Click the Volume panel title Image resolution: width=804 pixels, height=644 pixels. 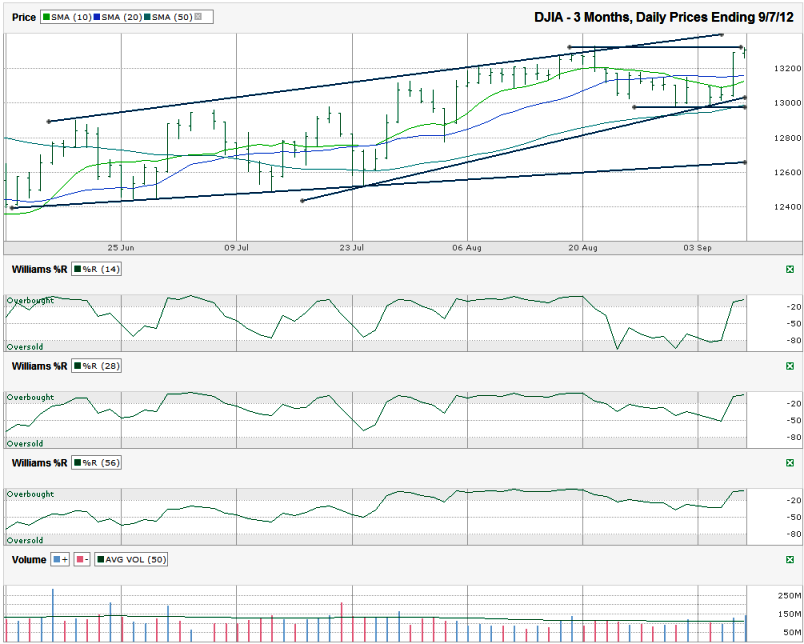(x=29, y=560)
